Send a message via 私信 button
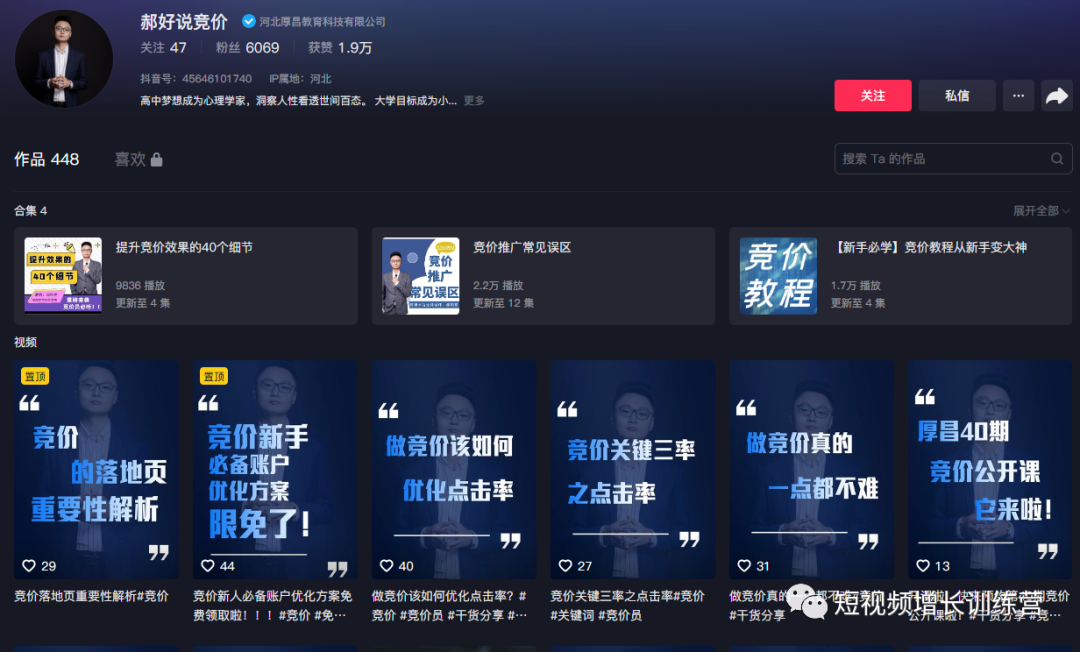1080x652 pixels. [x=957, y=96]
